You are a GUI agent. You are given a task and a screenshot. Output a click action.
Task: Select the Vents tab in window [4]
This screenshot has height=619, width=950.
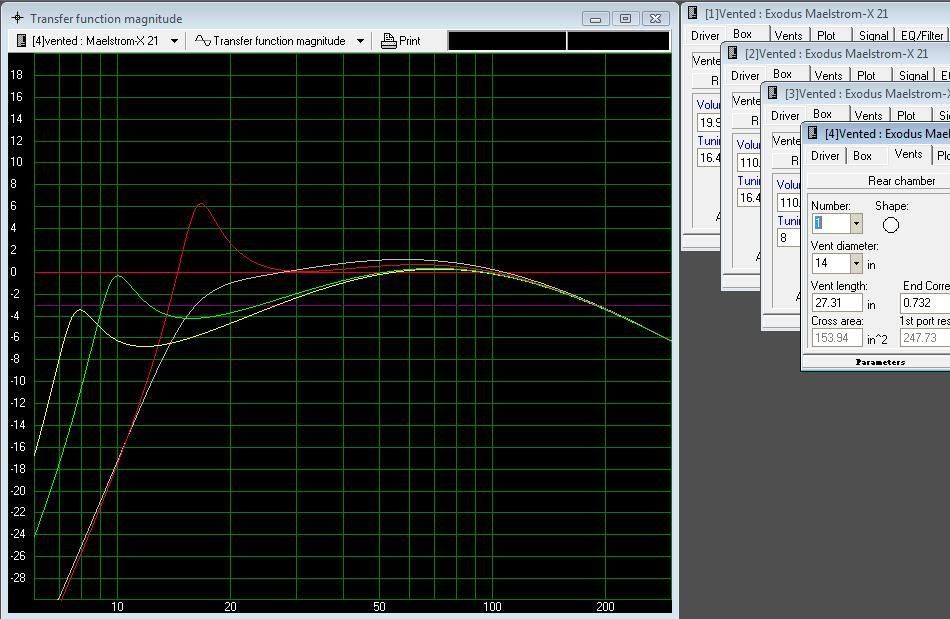coord(908,154)
